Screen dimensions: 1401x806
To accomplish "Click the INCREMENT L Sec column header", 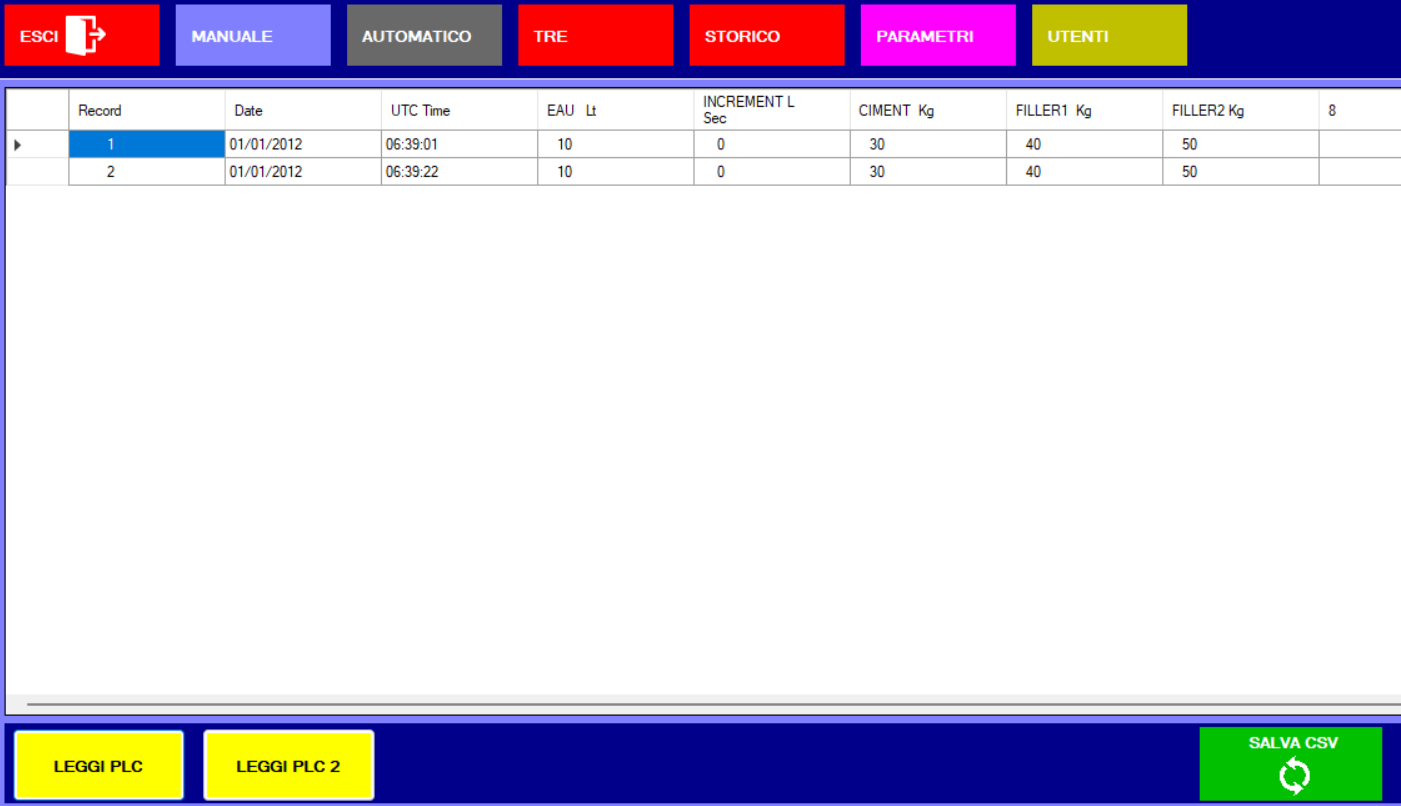I will click(x=772, y=110).
